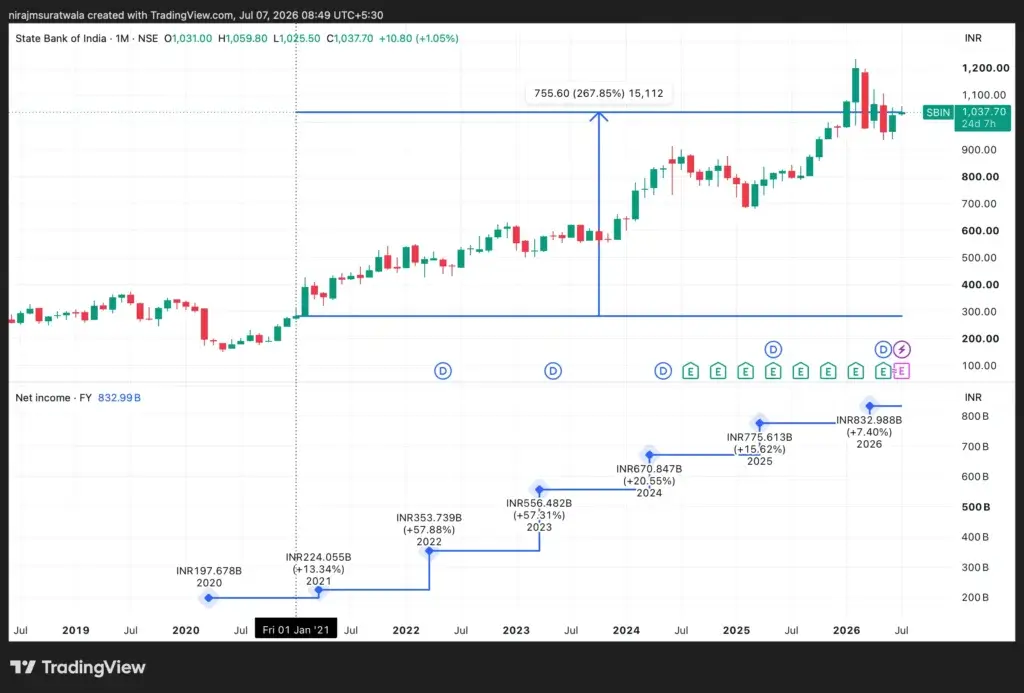Viewport: 1024px width, 693px height.
Task: Click the dividend D marker near mid-2024
Action: (x=663, y=371)
